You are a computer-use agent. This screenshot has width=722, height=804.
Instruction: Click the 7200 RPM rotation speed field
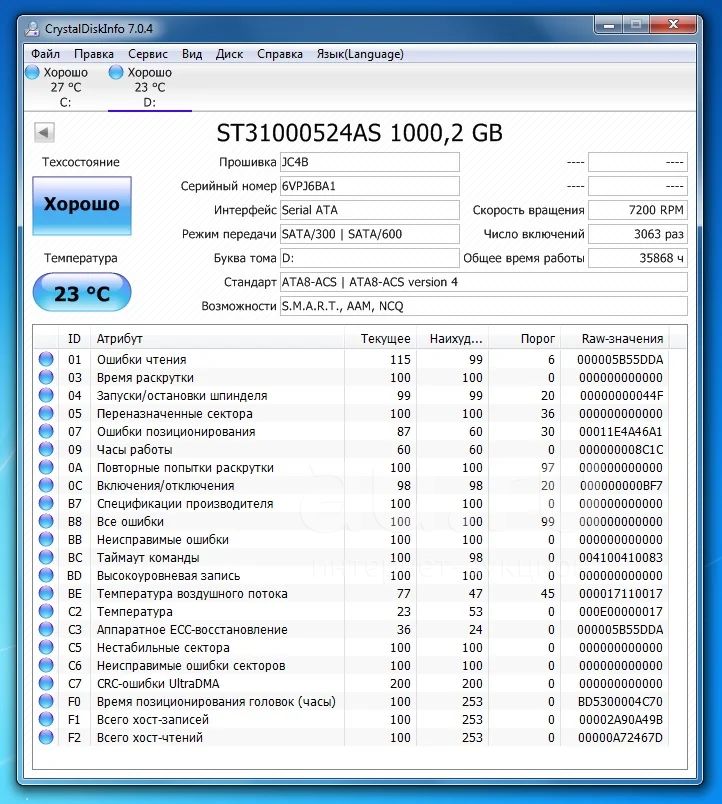(x=637, y=210)
